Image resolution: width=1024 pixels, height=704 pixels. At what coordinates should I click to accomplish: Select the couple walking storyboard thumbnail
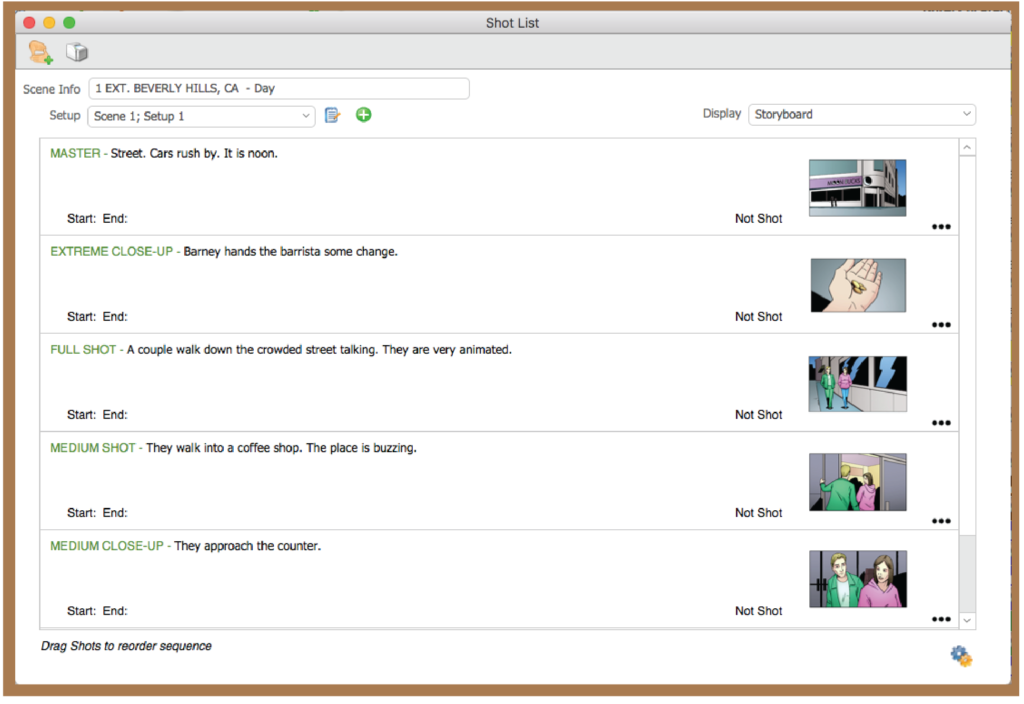pyautogui.click(x=857, y=383)
